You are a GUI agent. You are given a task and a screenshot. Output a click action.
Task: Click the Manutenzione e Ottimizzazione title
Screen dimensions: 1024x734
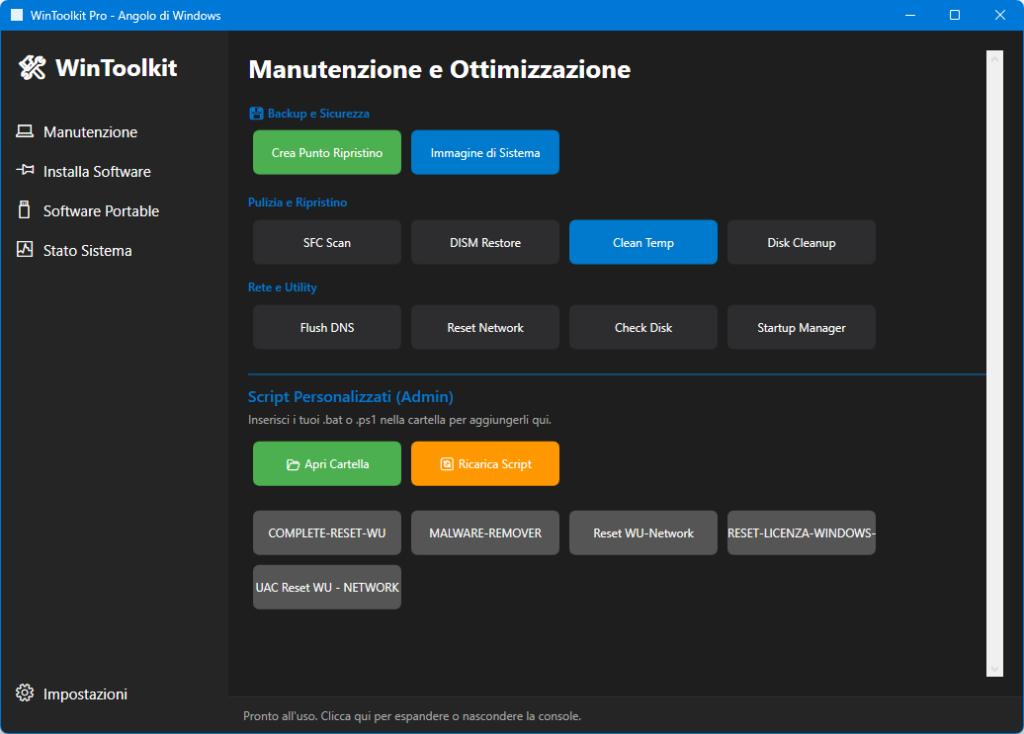point(440,69)
